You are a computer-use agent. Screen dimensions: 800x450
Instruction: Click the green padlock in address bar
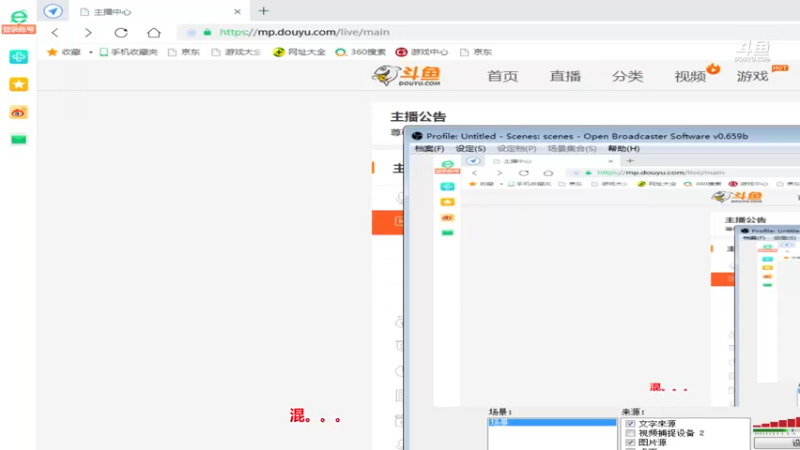pos(207,32)
